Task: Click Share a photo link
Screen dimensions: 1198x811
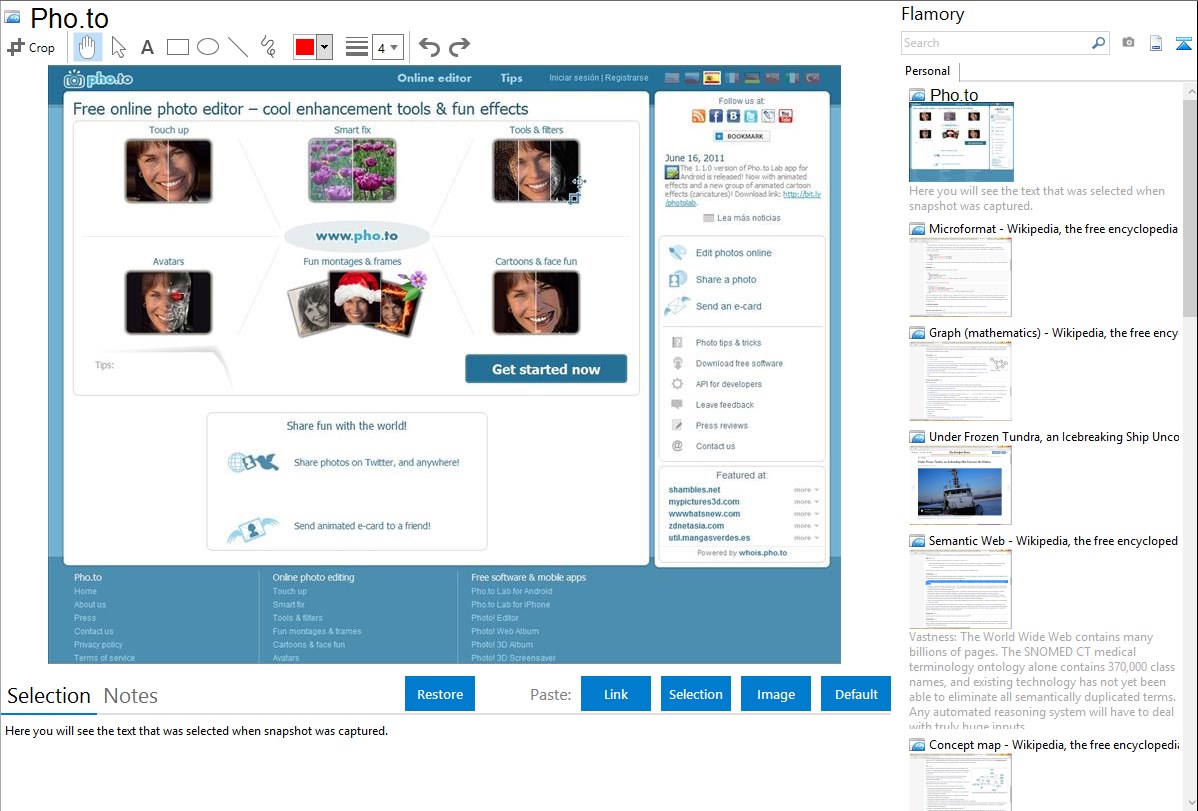Action: click(x=726, y=279)
